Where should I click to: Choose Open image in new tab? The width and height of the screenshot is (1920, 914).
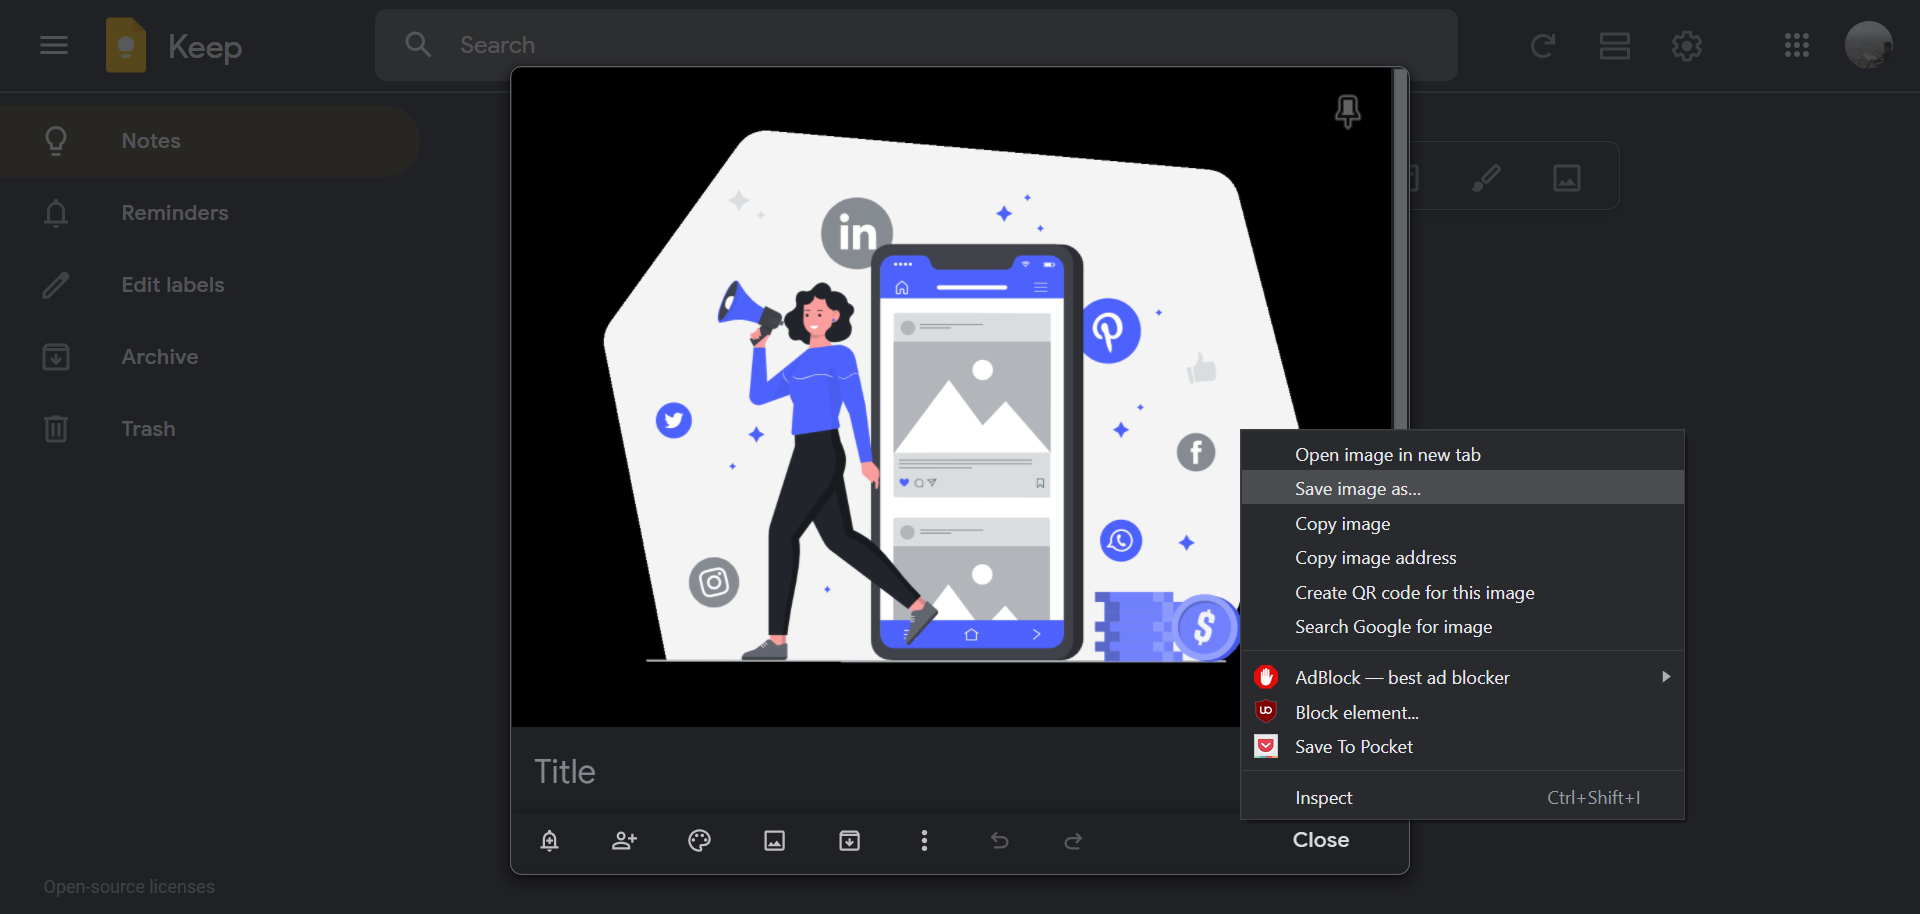[1463, 455]
